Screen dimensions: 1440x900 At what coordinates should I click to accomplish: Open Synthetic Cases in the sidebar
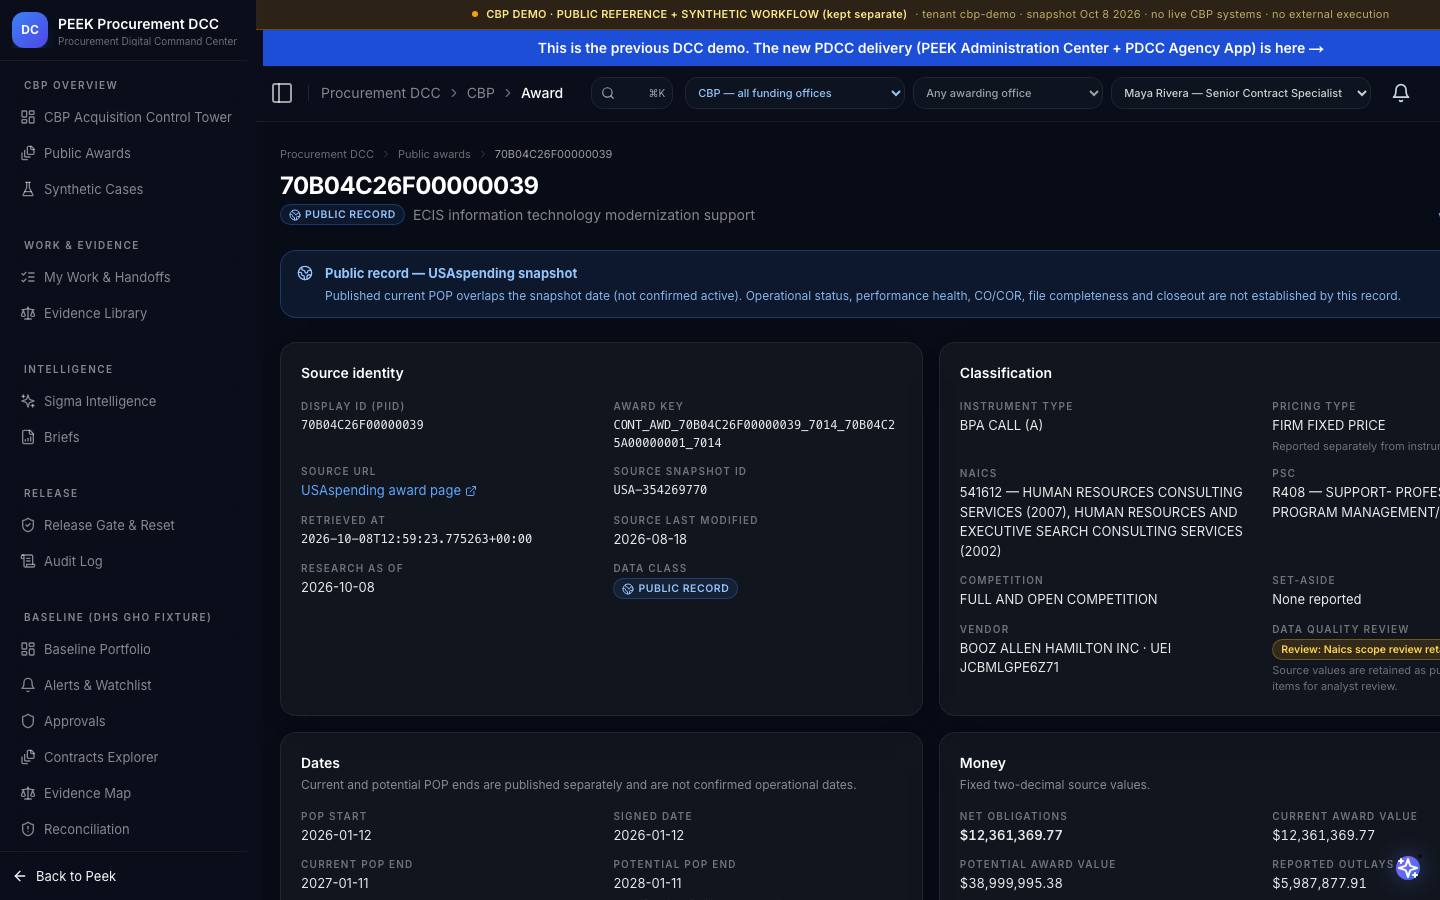124,189
